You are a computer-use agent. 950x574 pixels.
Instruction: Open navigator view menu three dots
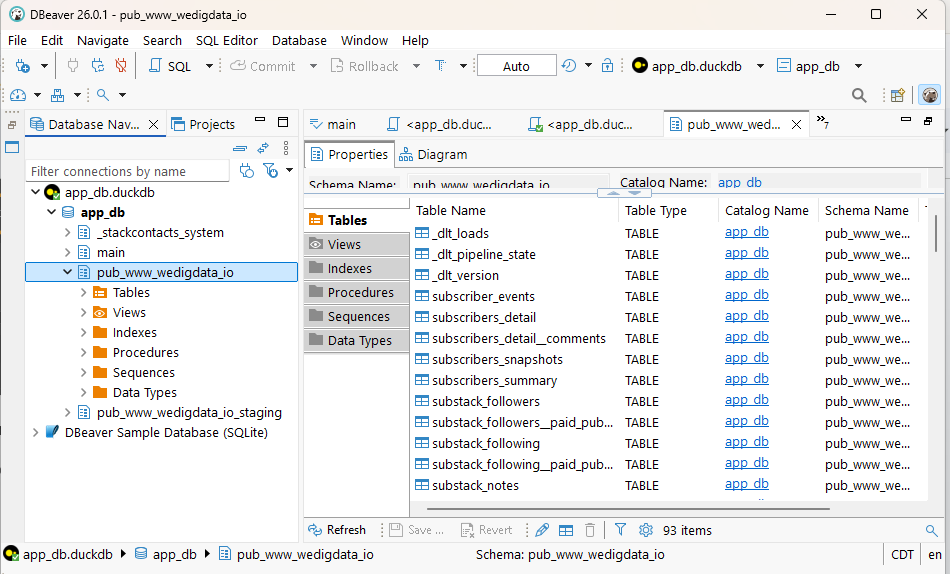pyautogui.click(x=286, y=148)
